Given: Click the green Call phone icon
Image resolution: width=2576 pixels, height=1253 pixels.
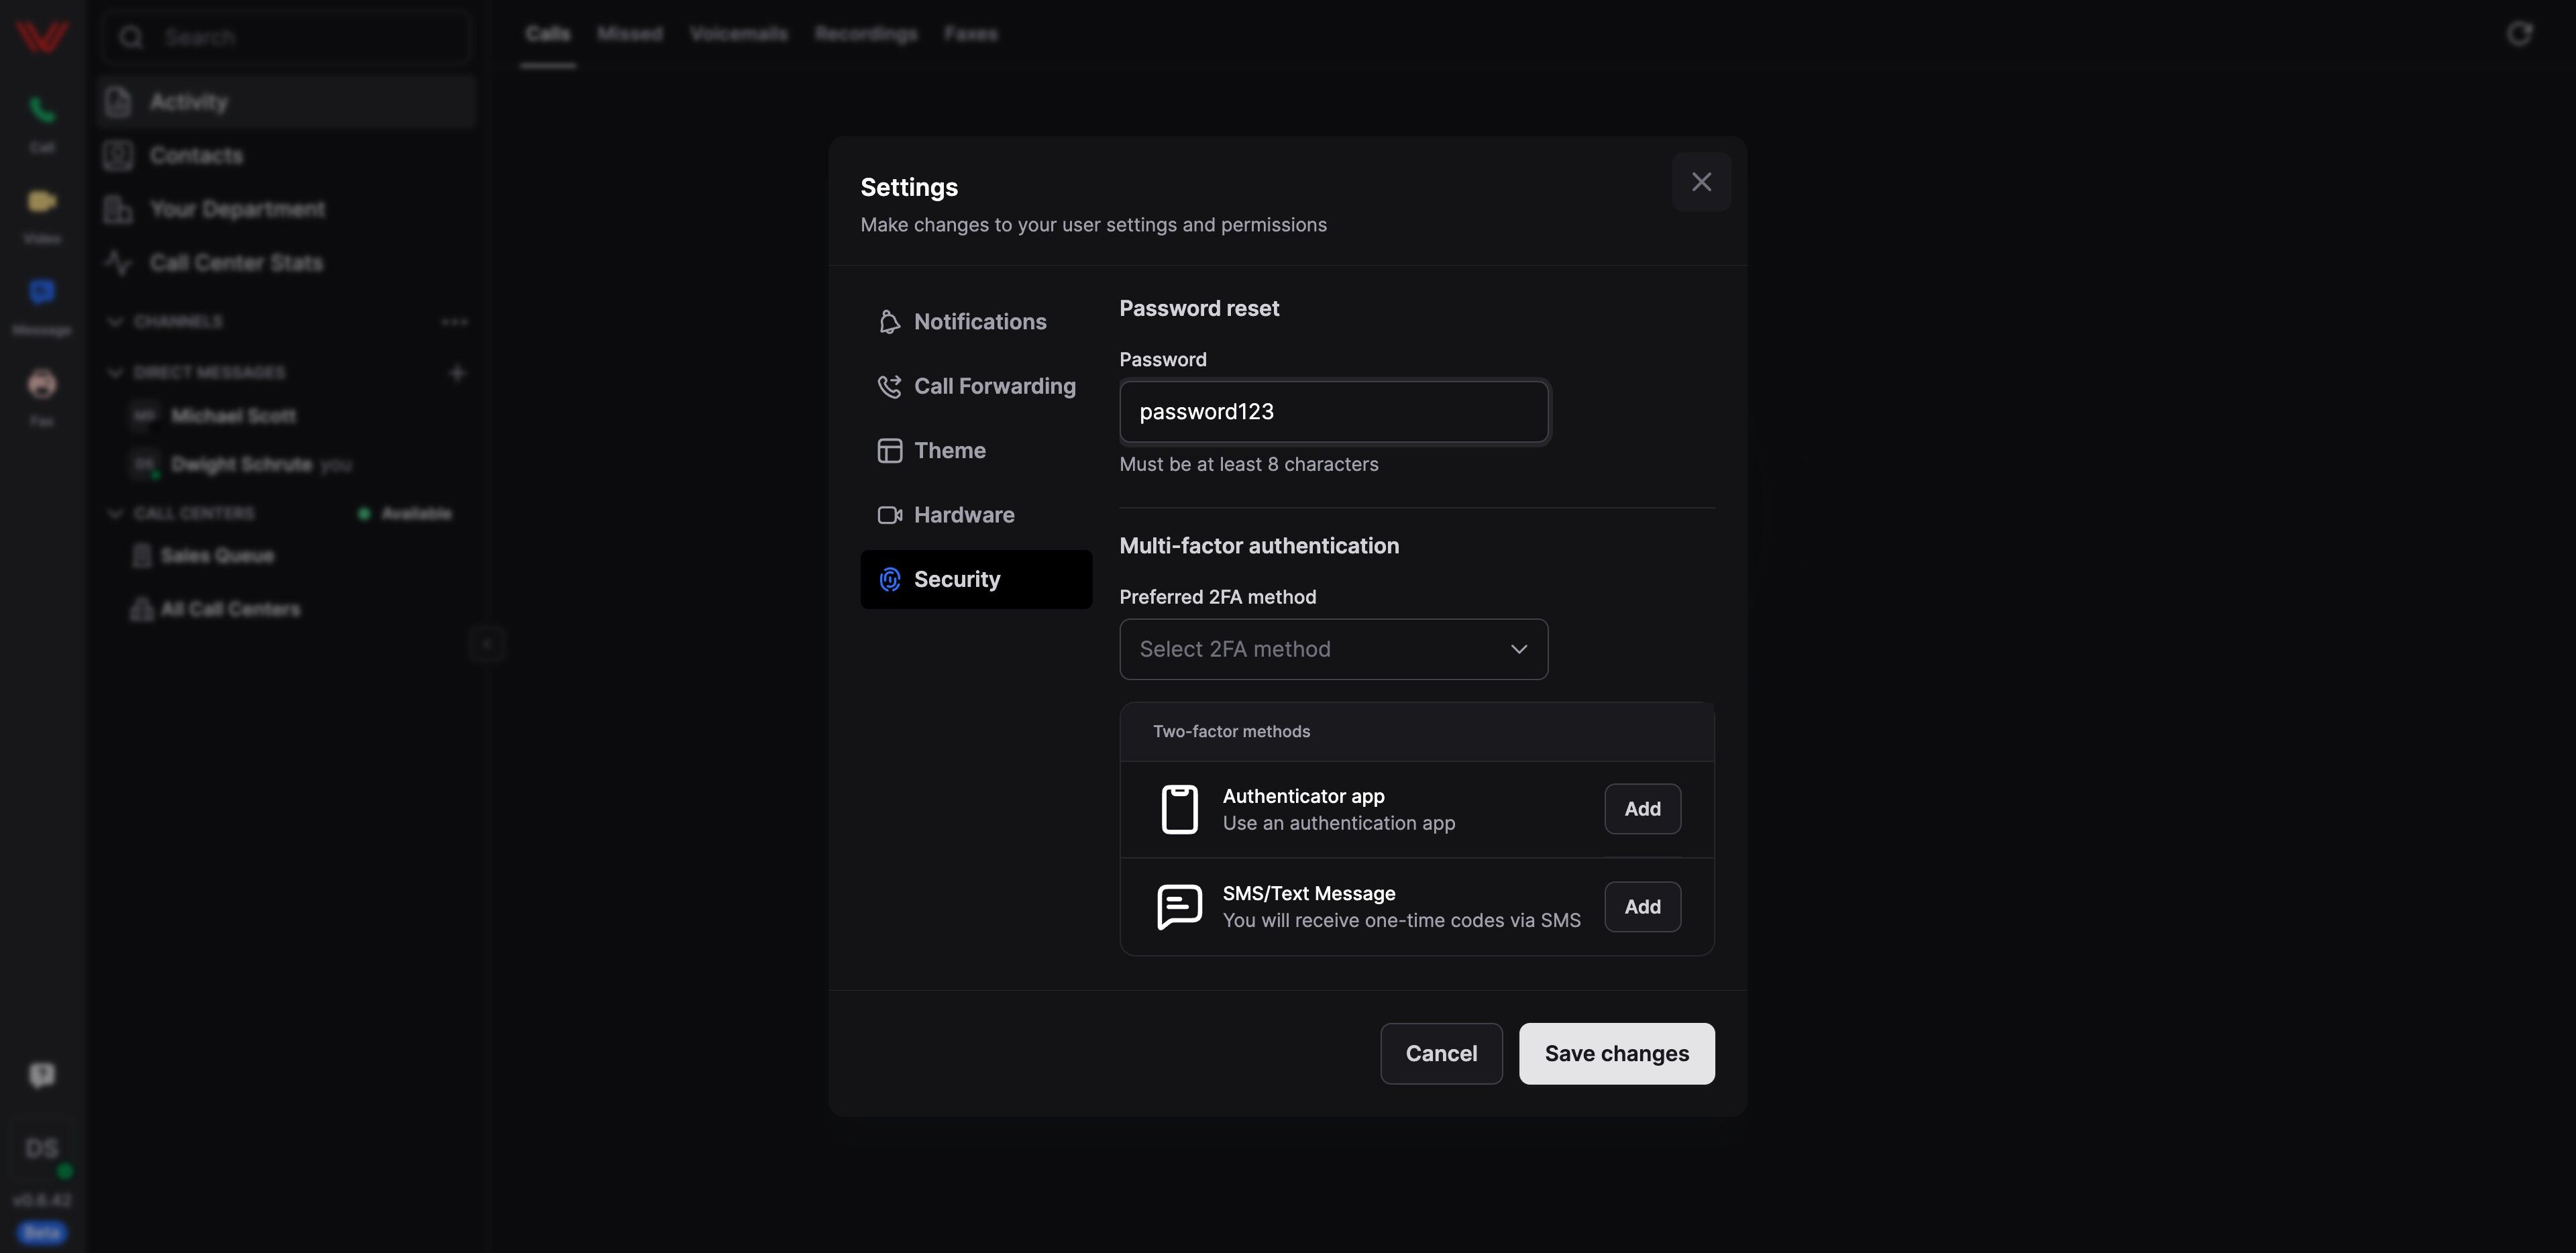Looking at the screenshot, I should tap(42, 110).
